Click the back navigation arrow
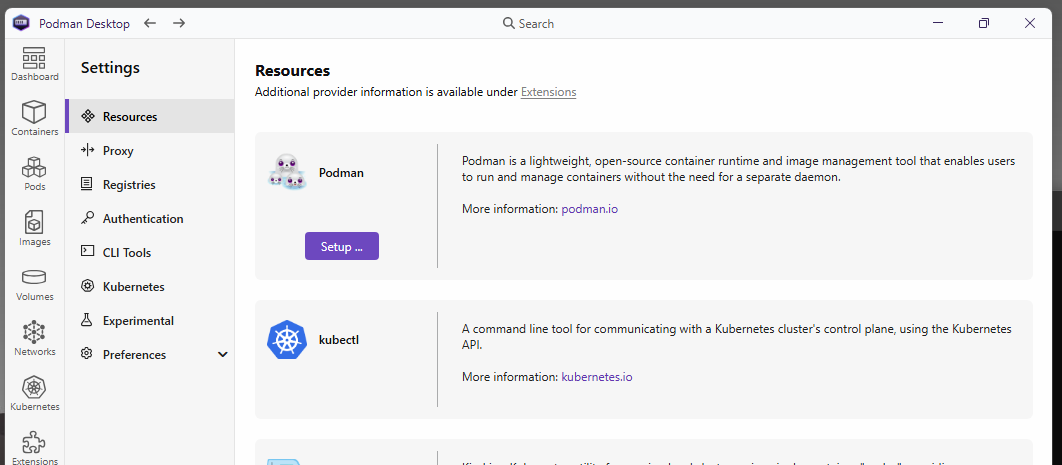 coord(150,23)
